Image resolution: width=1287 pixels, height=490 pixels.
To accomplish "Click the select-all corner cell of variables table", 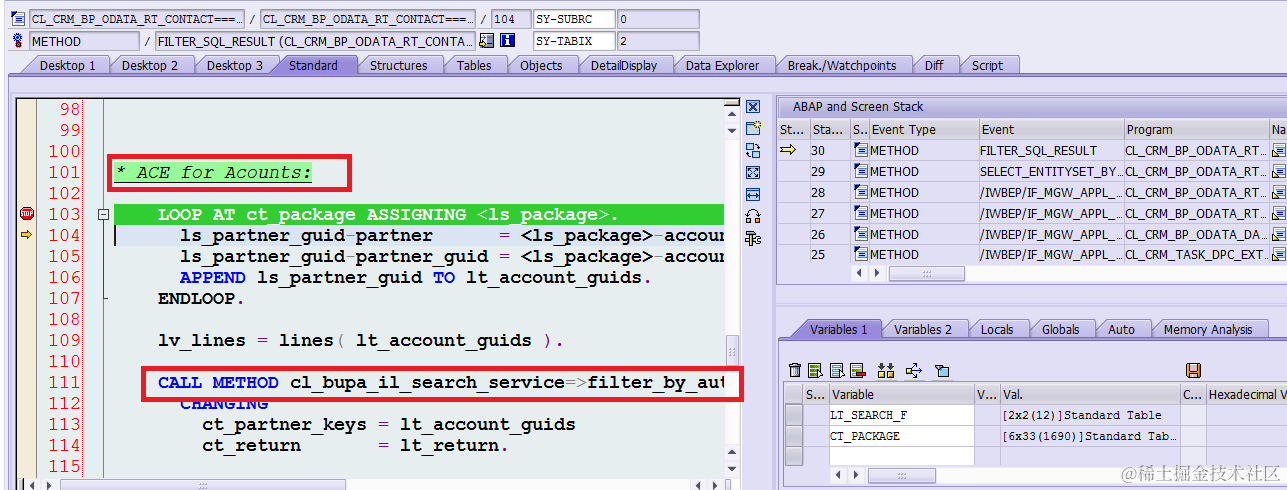I will (x=794, y=394).
